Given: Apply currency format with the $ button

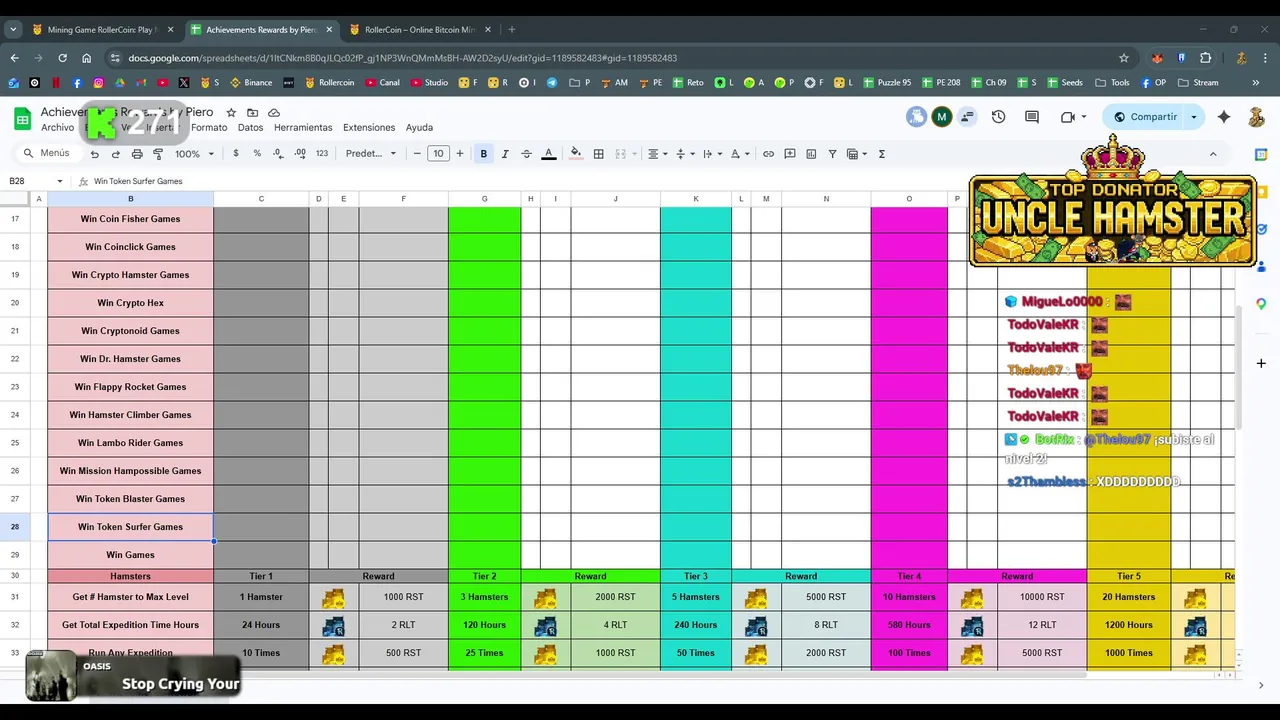Looking at the screenshot, I should click(x=236, y=154).
